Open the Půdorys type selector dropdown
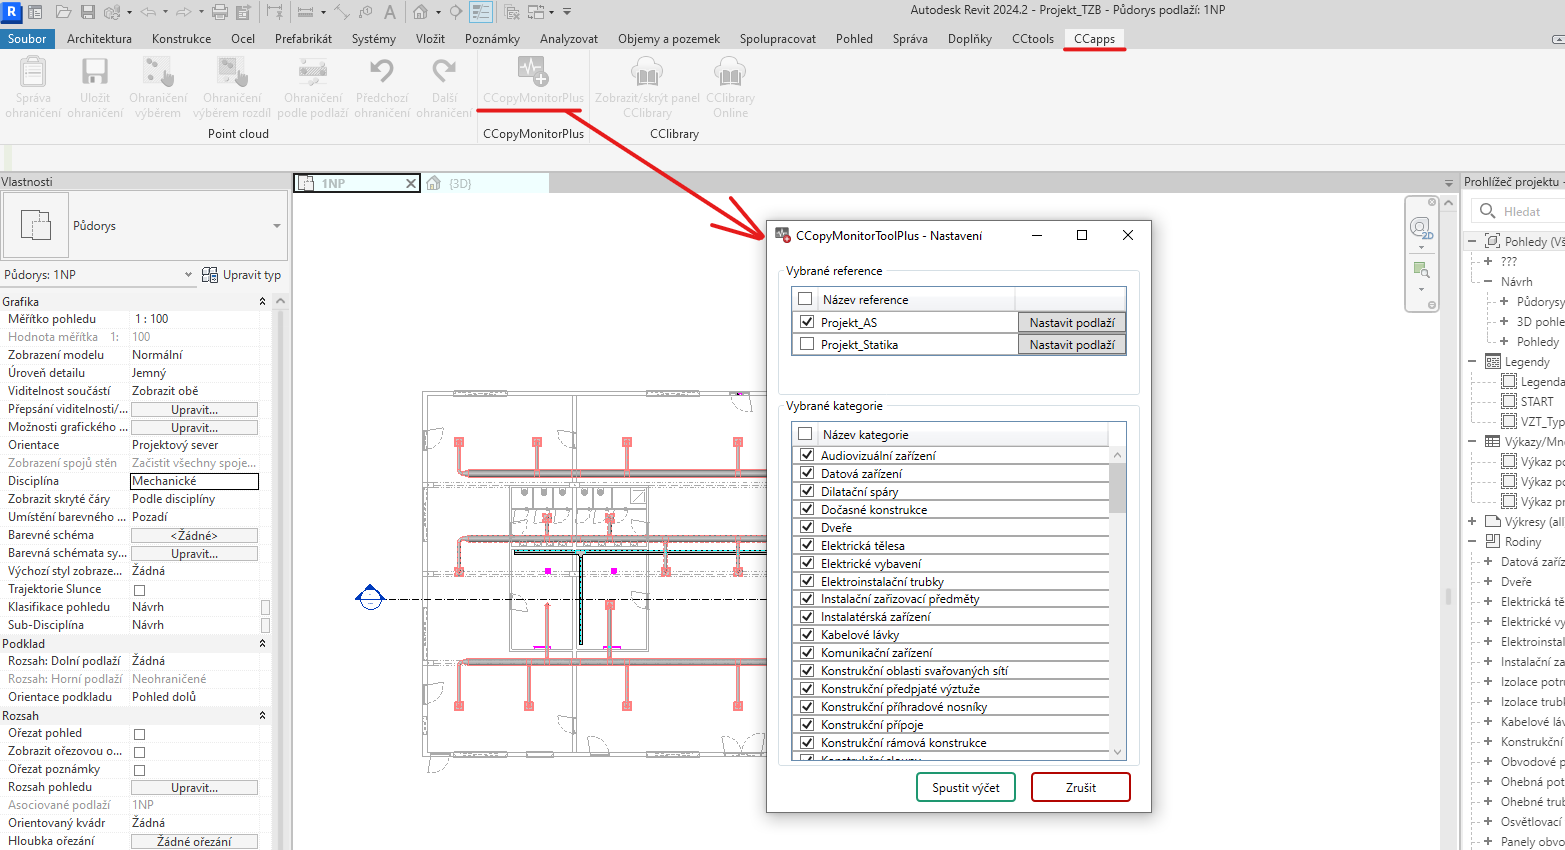 (277, 226)
